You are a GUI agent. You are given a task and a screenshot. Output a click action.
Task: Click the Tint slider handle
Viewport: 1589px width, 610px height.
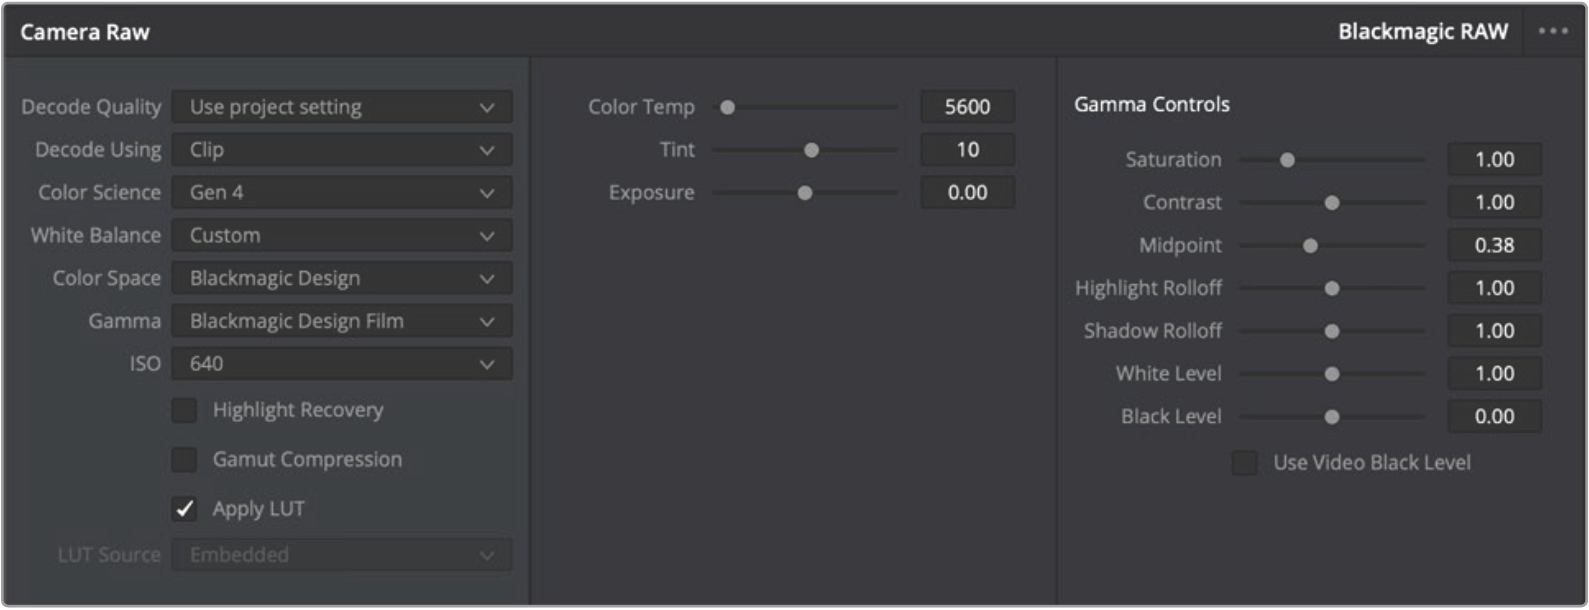(812, 150)
